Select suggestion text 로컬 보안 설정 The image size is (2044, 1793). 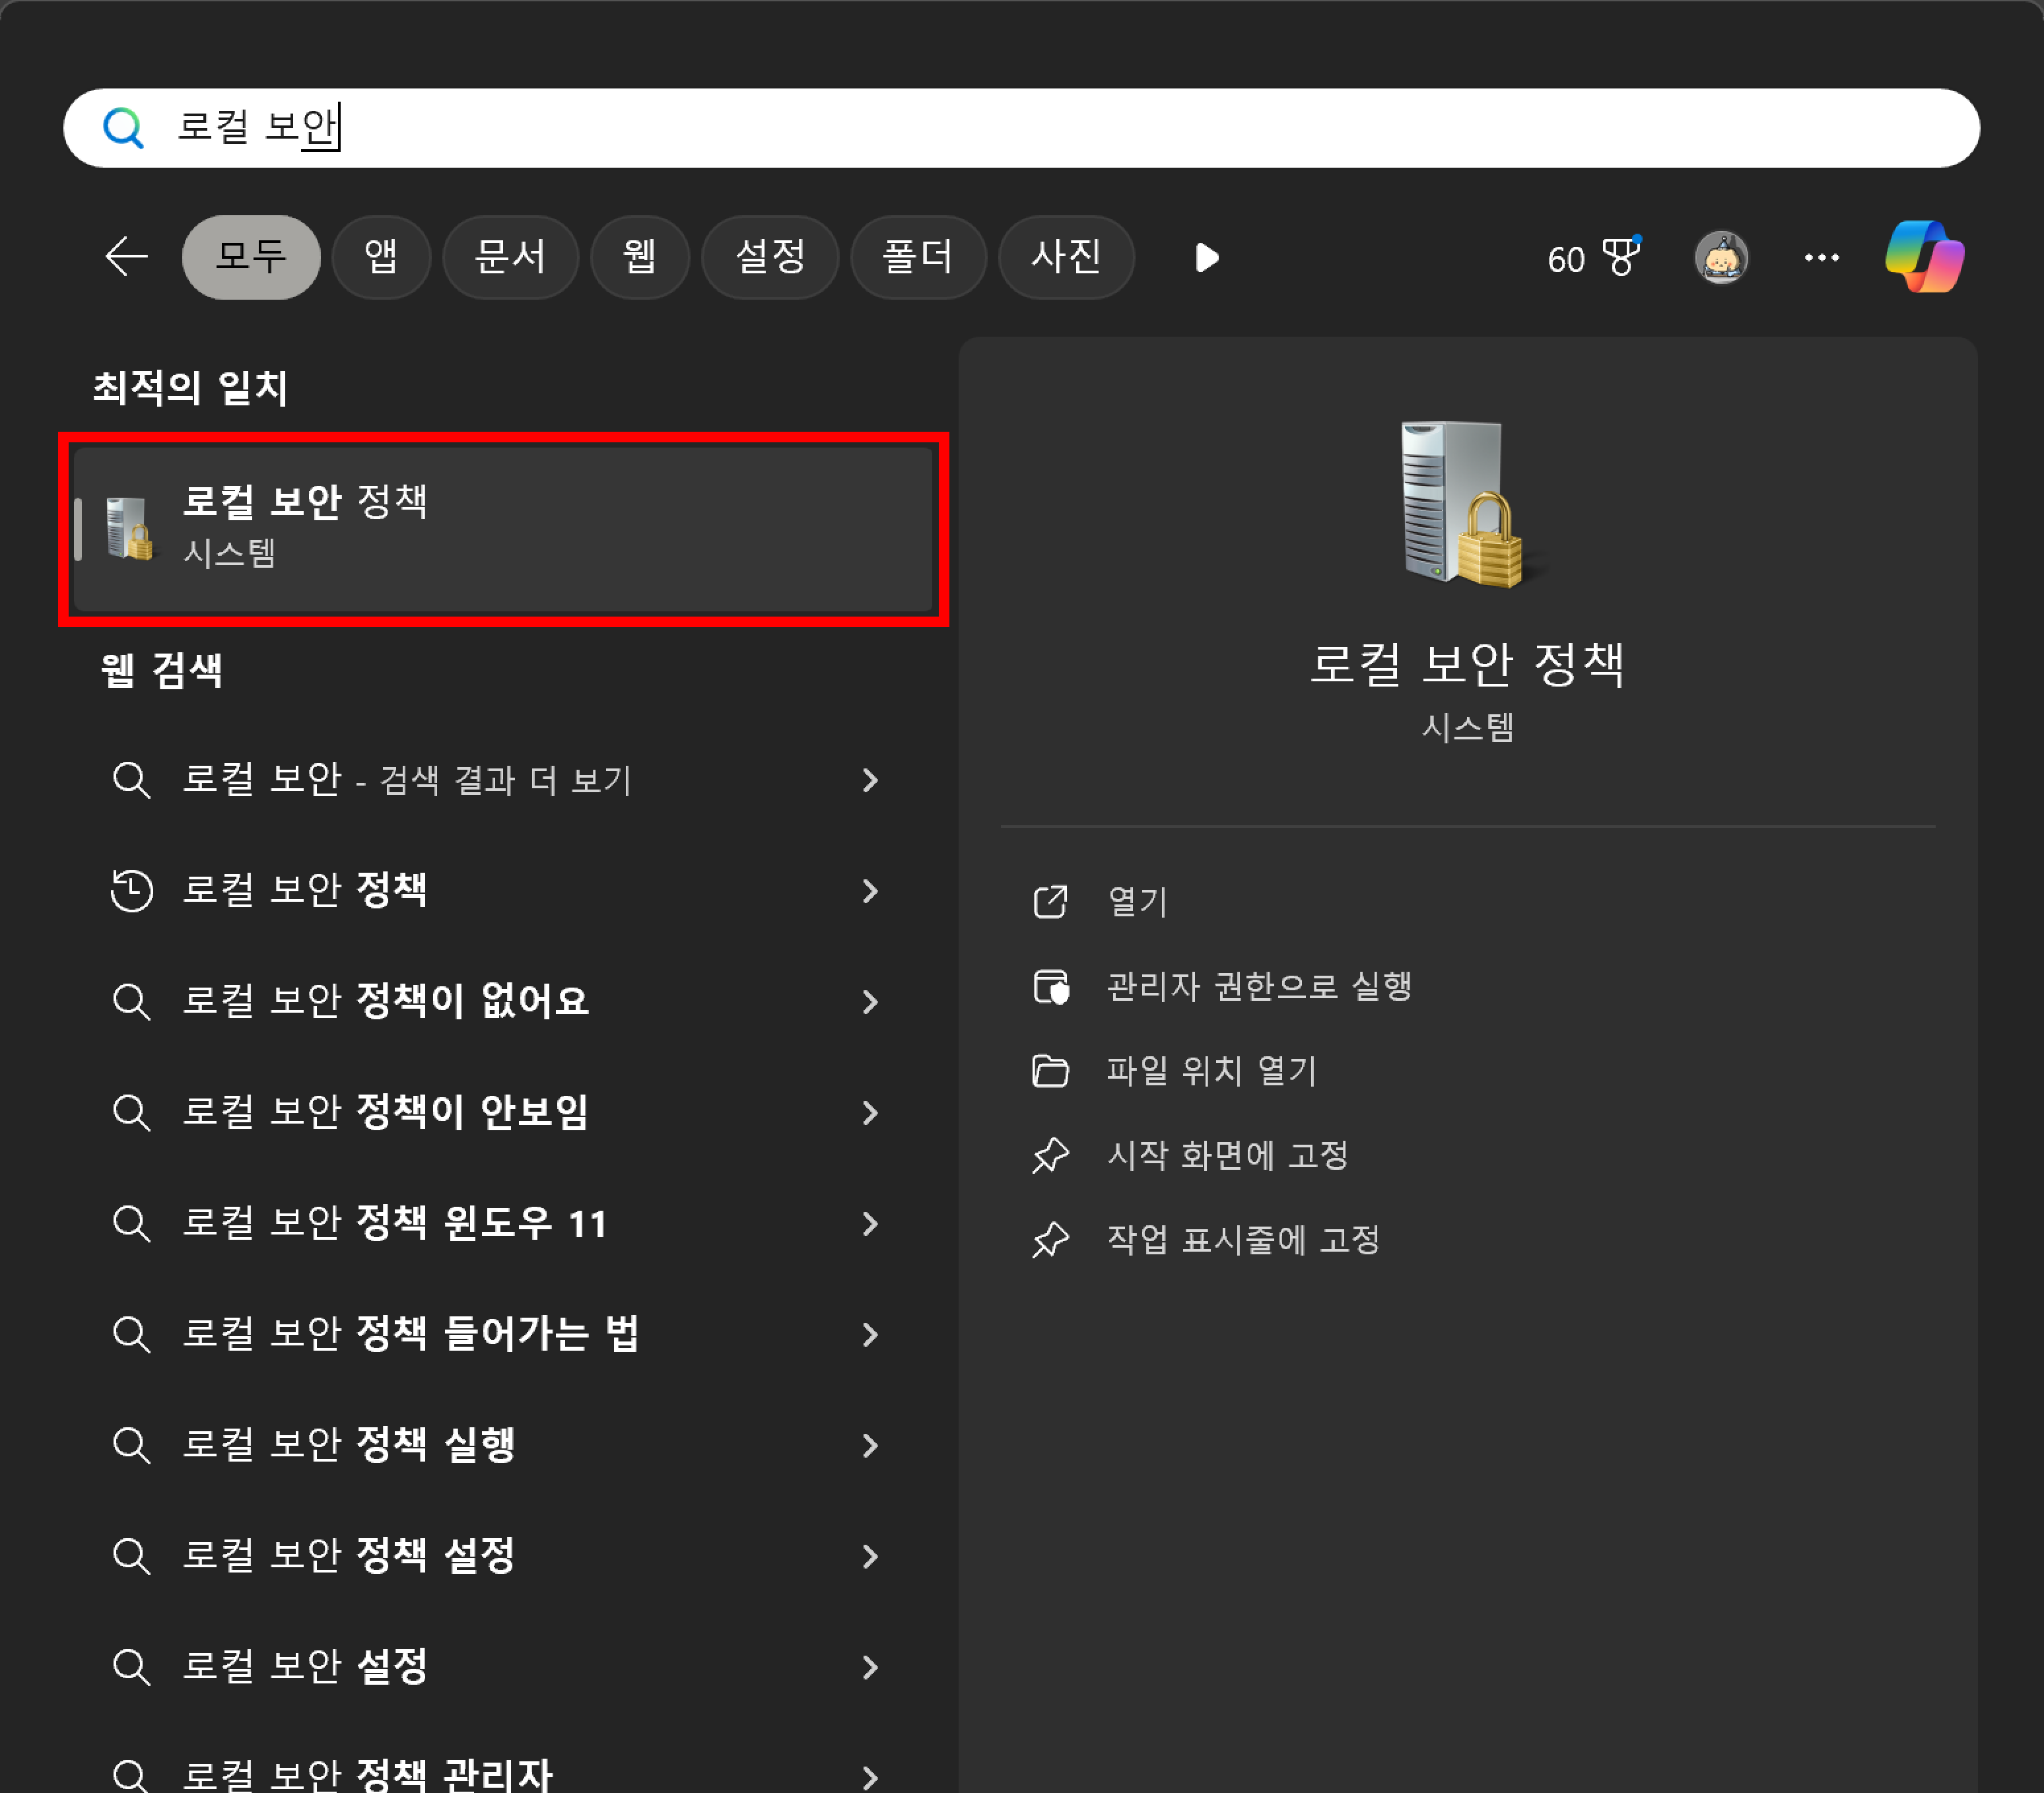coord(305,1668)
